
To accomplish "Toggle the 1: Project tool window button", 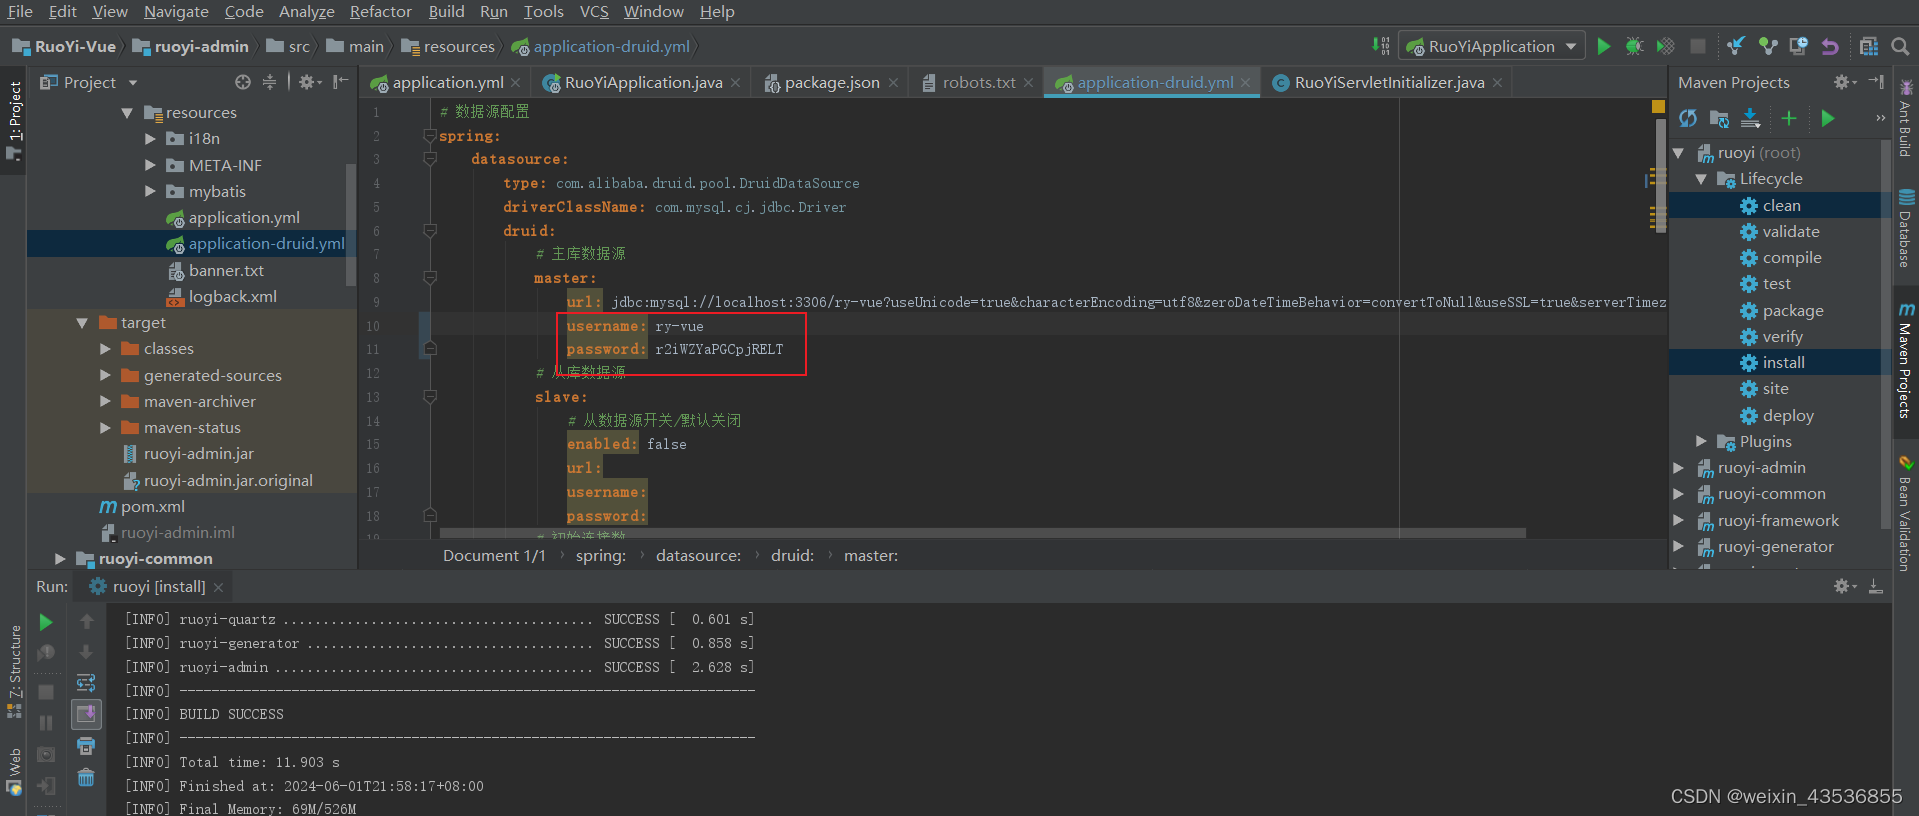I will pos(14,120).
